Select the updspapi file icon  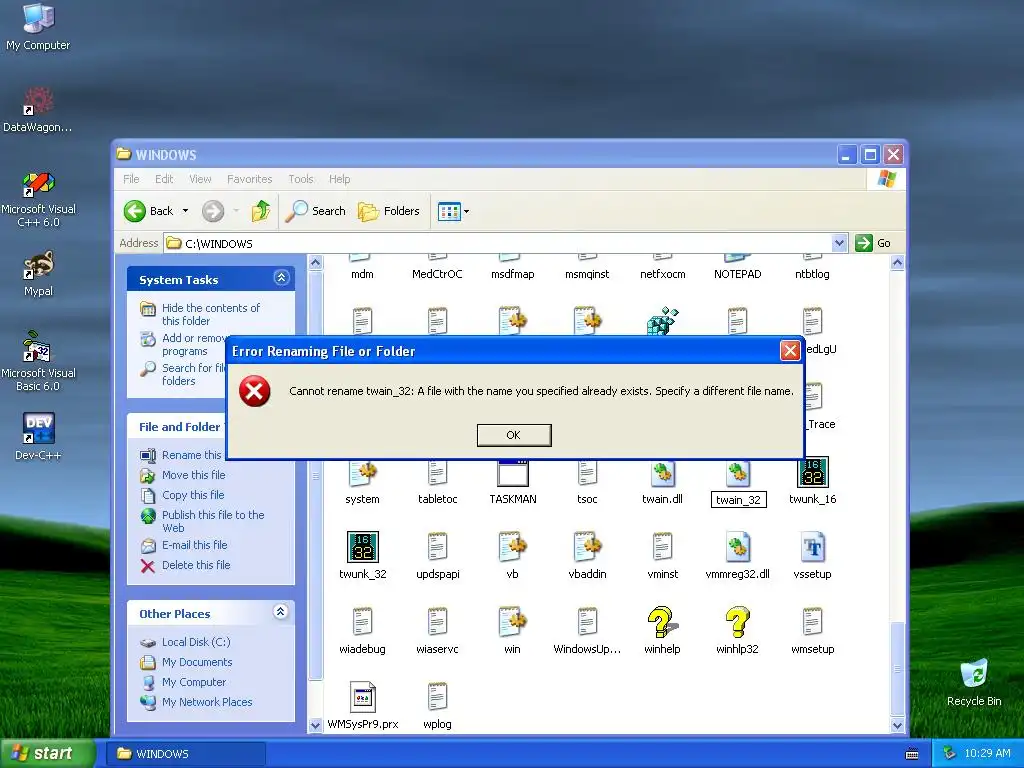coord(438,556)
